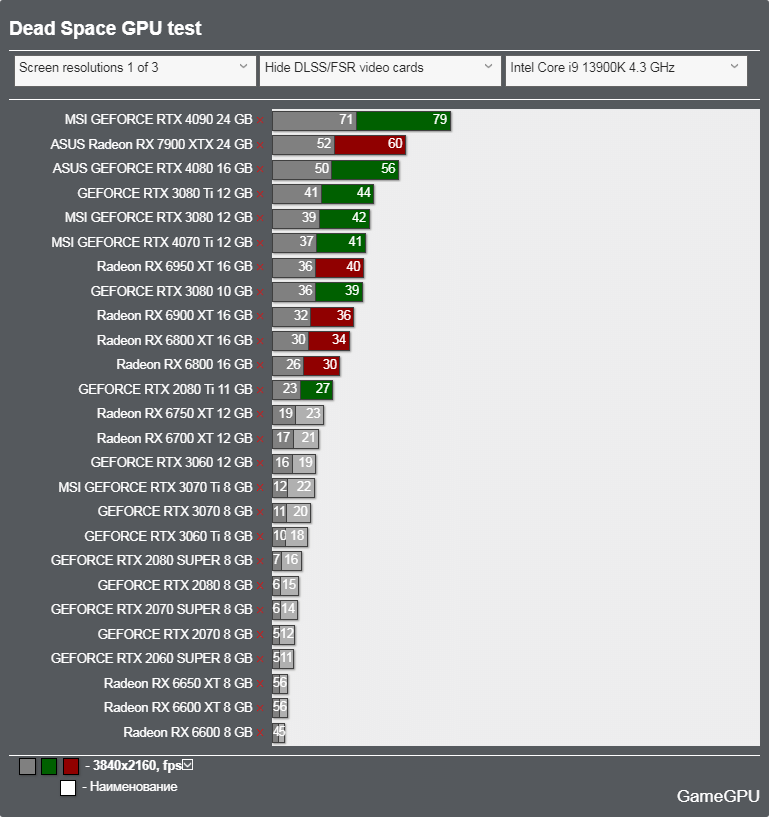
Task: Open the Intel Core i9 13900K processor dropdown
Action: [x=626, y=71]
